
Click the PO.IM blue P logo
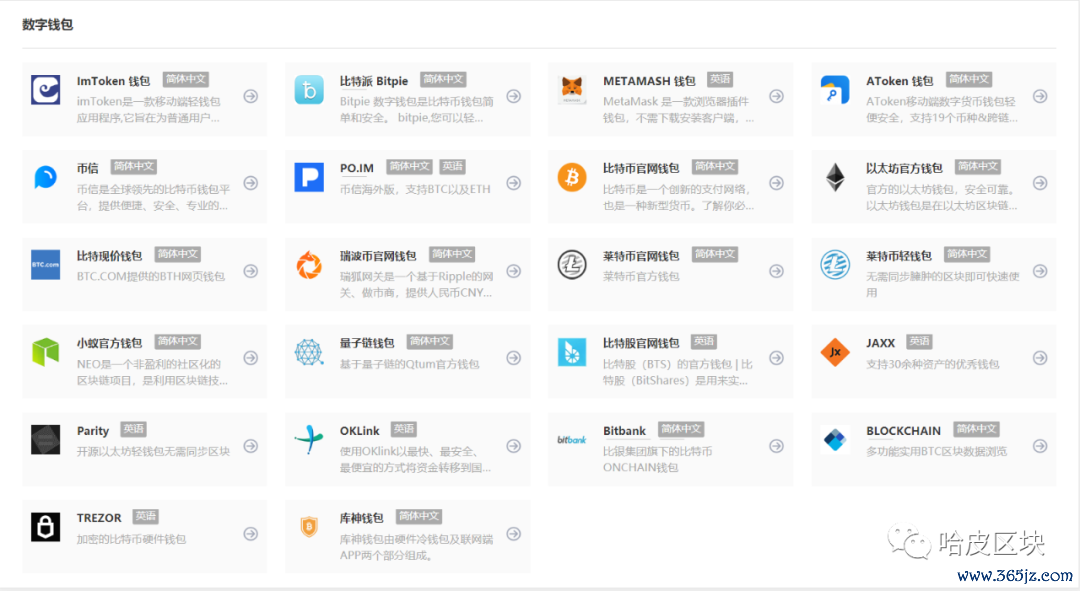309,178
